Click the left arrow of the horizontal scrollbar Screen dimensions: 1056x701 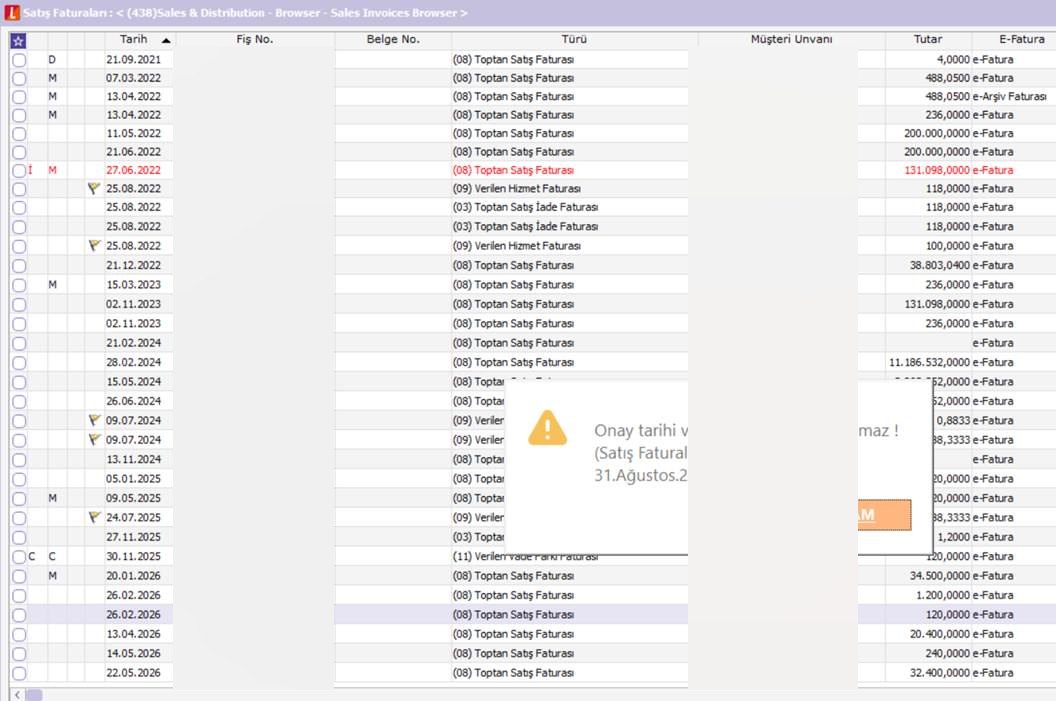(x=18, y=694)
